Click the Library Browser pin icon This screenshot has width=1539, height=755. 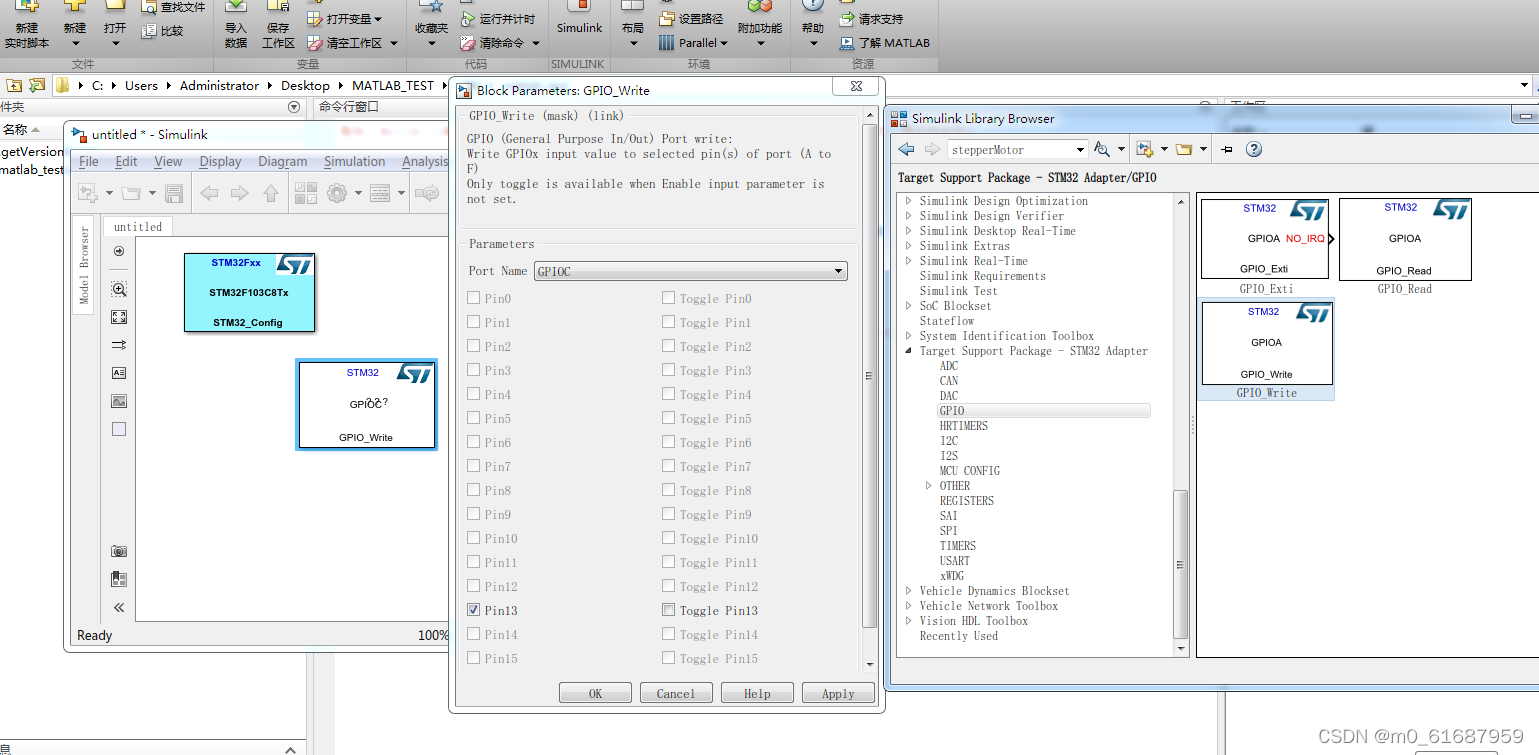1227,149
